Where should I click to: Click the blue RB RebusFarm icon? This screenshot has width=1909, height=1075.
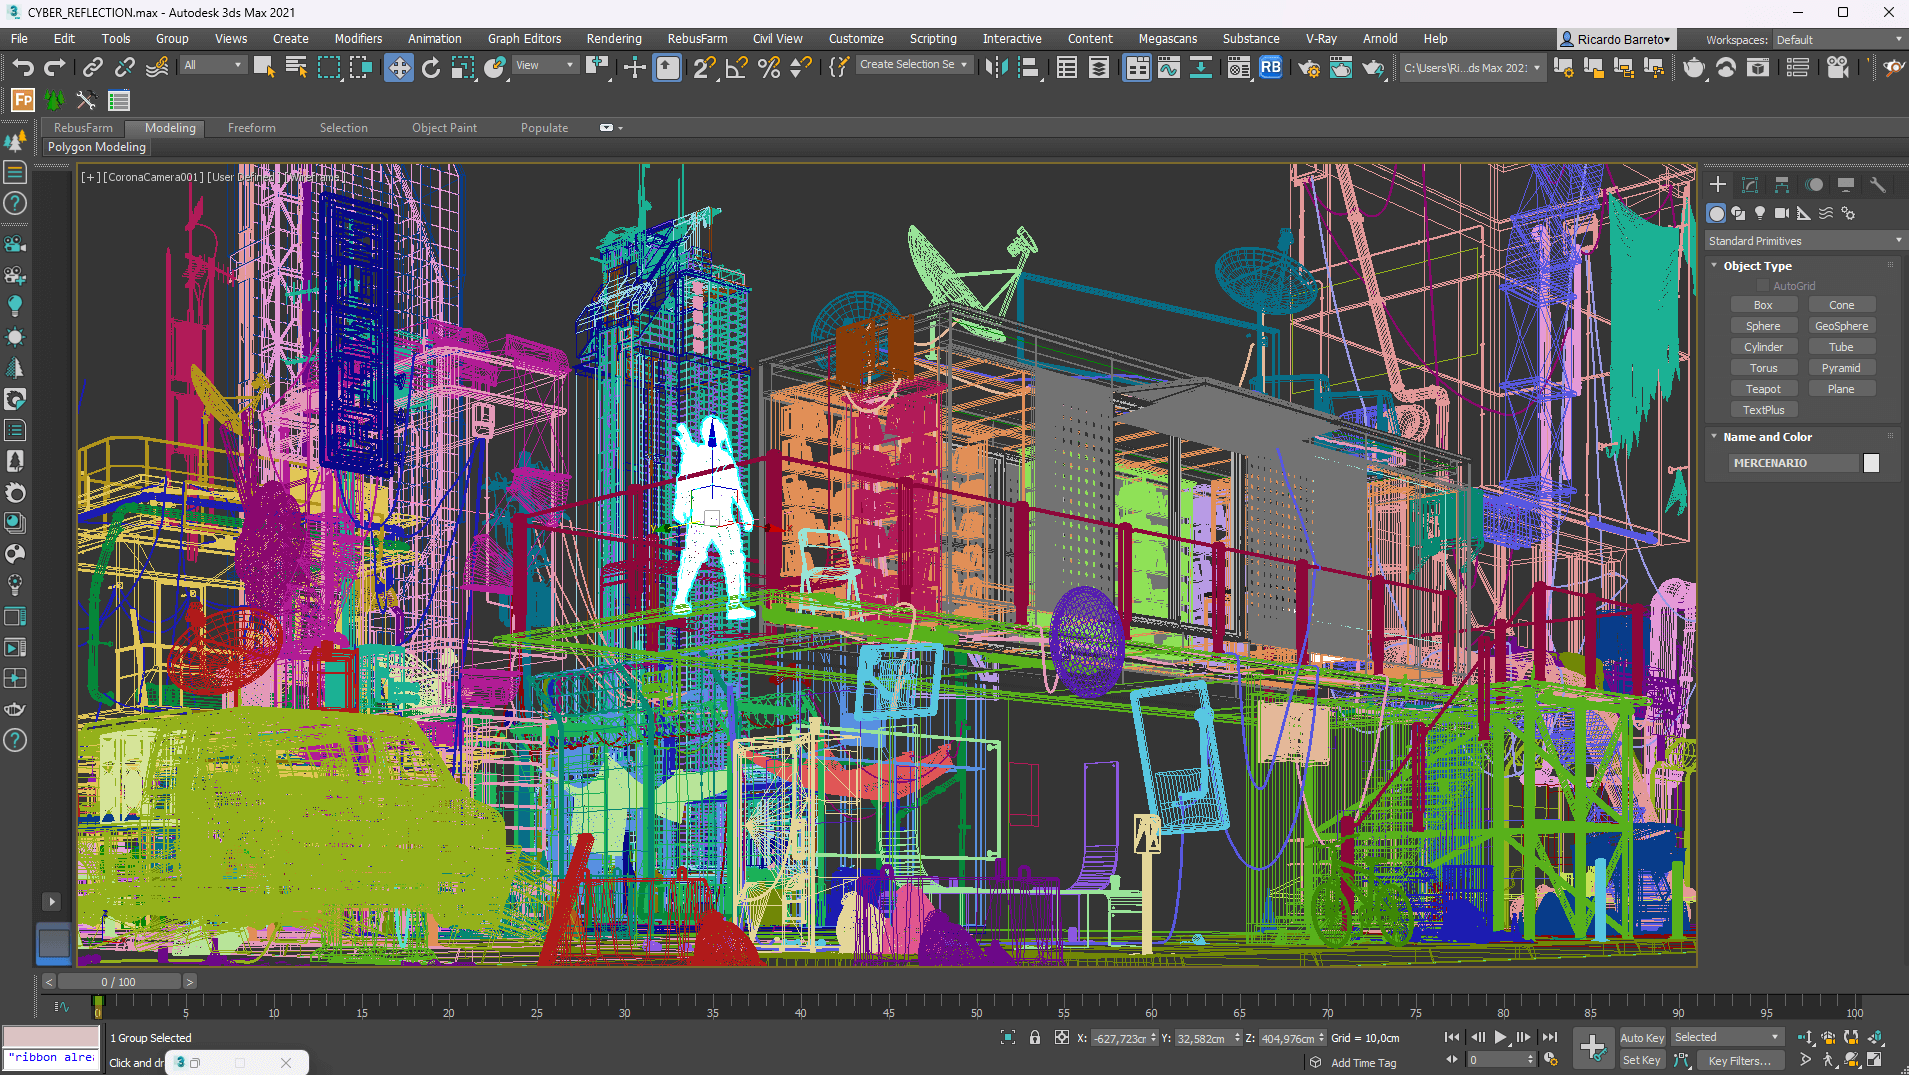(1270, 67)
